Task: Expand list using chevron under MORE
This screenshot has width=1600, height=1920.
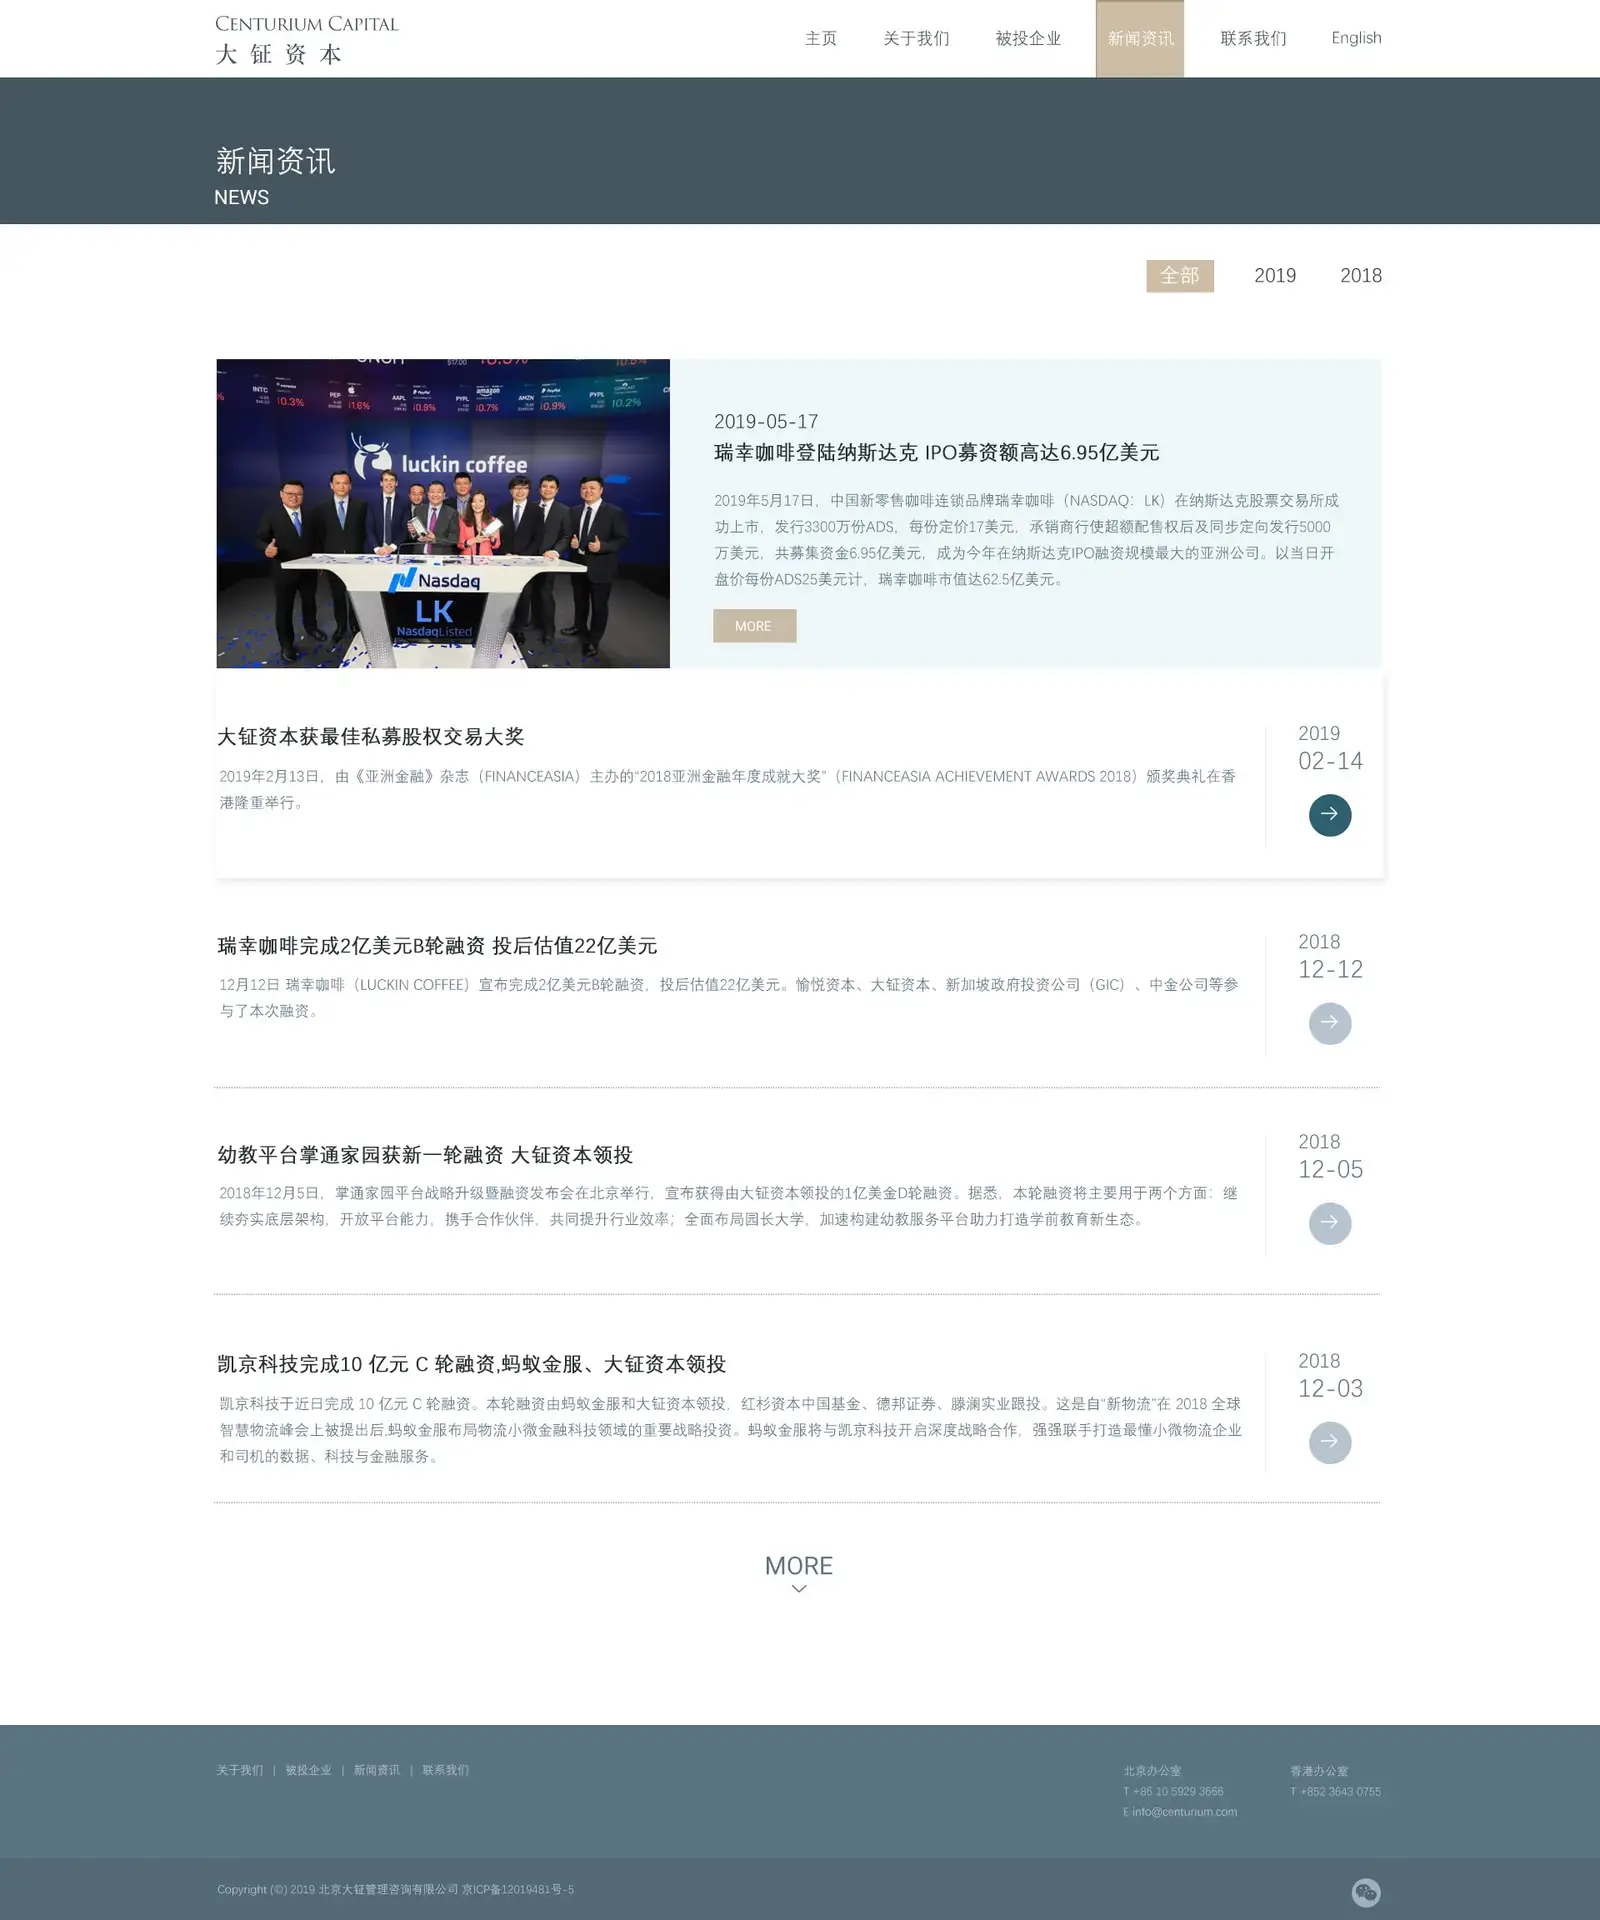Action: (x=799, y=1589)
